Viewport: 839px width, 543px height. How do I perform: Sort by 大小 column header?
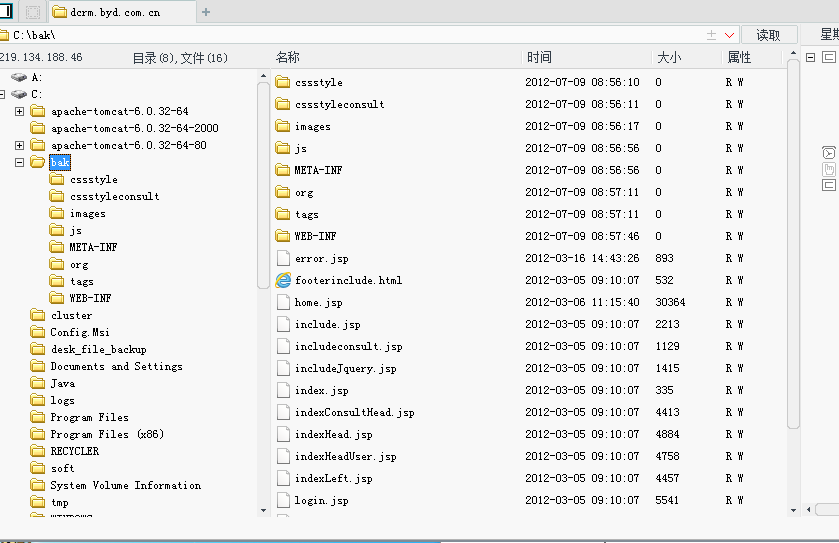click(x=669, y=57)
